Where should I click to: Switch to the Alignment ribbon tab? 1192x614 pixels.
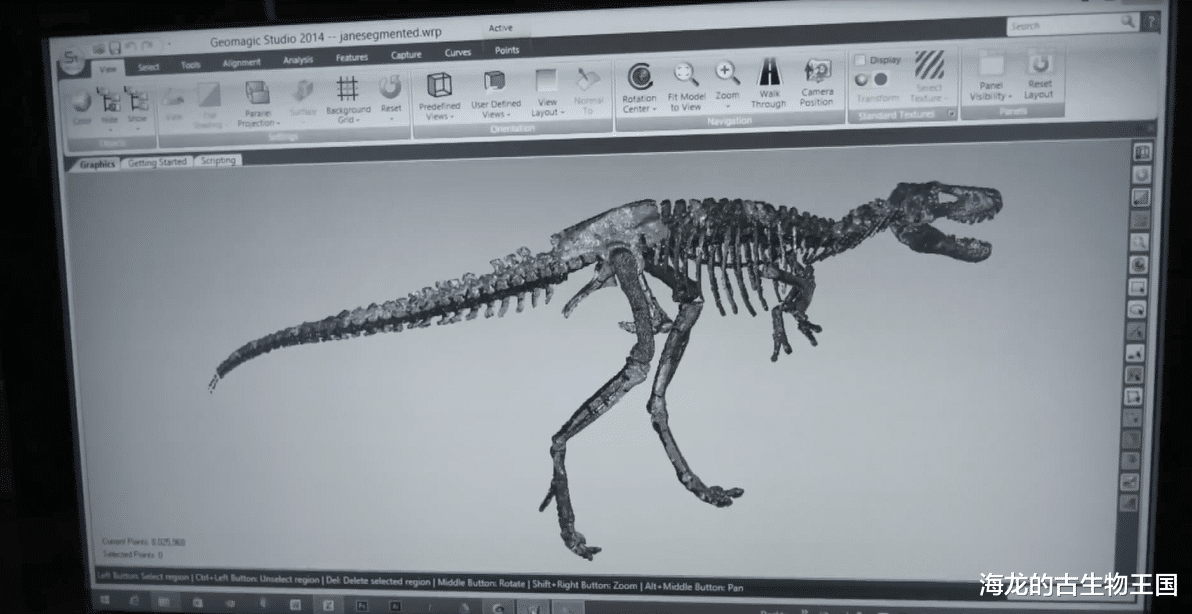coord(241,63)
